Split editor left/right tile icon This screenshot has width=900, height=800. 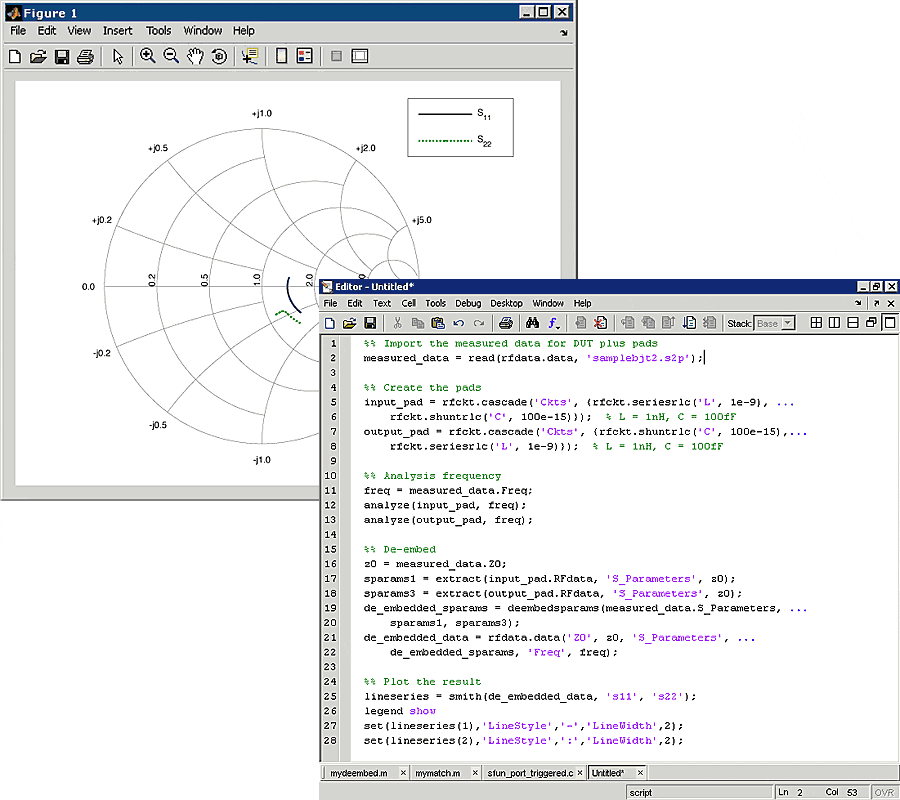835,323
